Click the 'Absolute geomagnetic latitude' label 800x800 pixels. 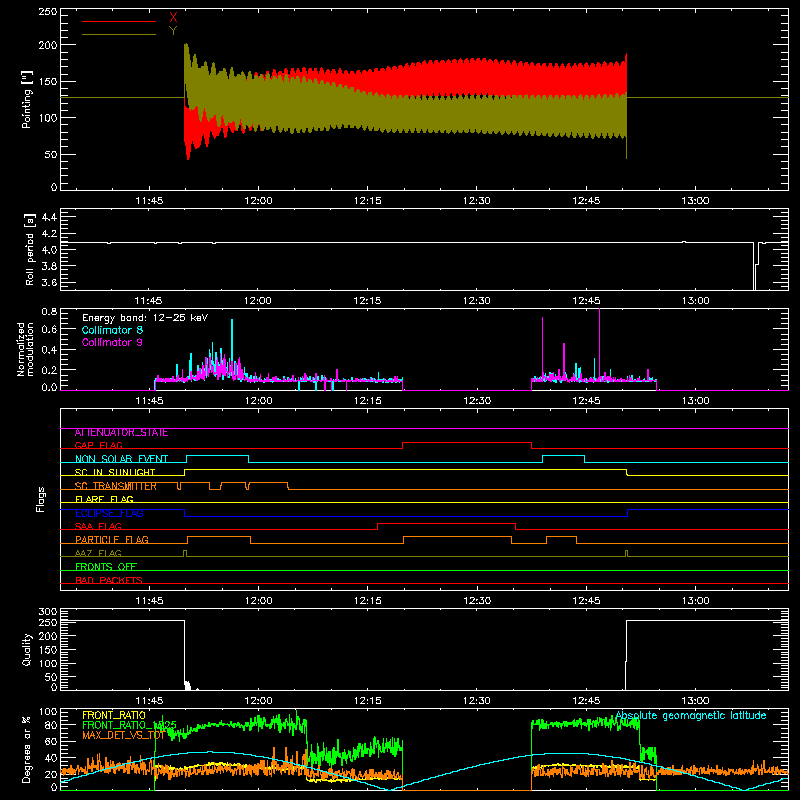pos(691,715)
